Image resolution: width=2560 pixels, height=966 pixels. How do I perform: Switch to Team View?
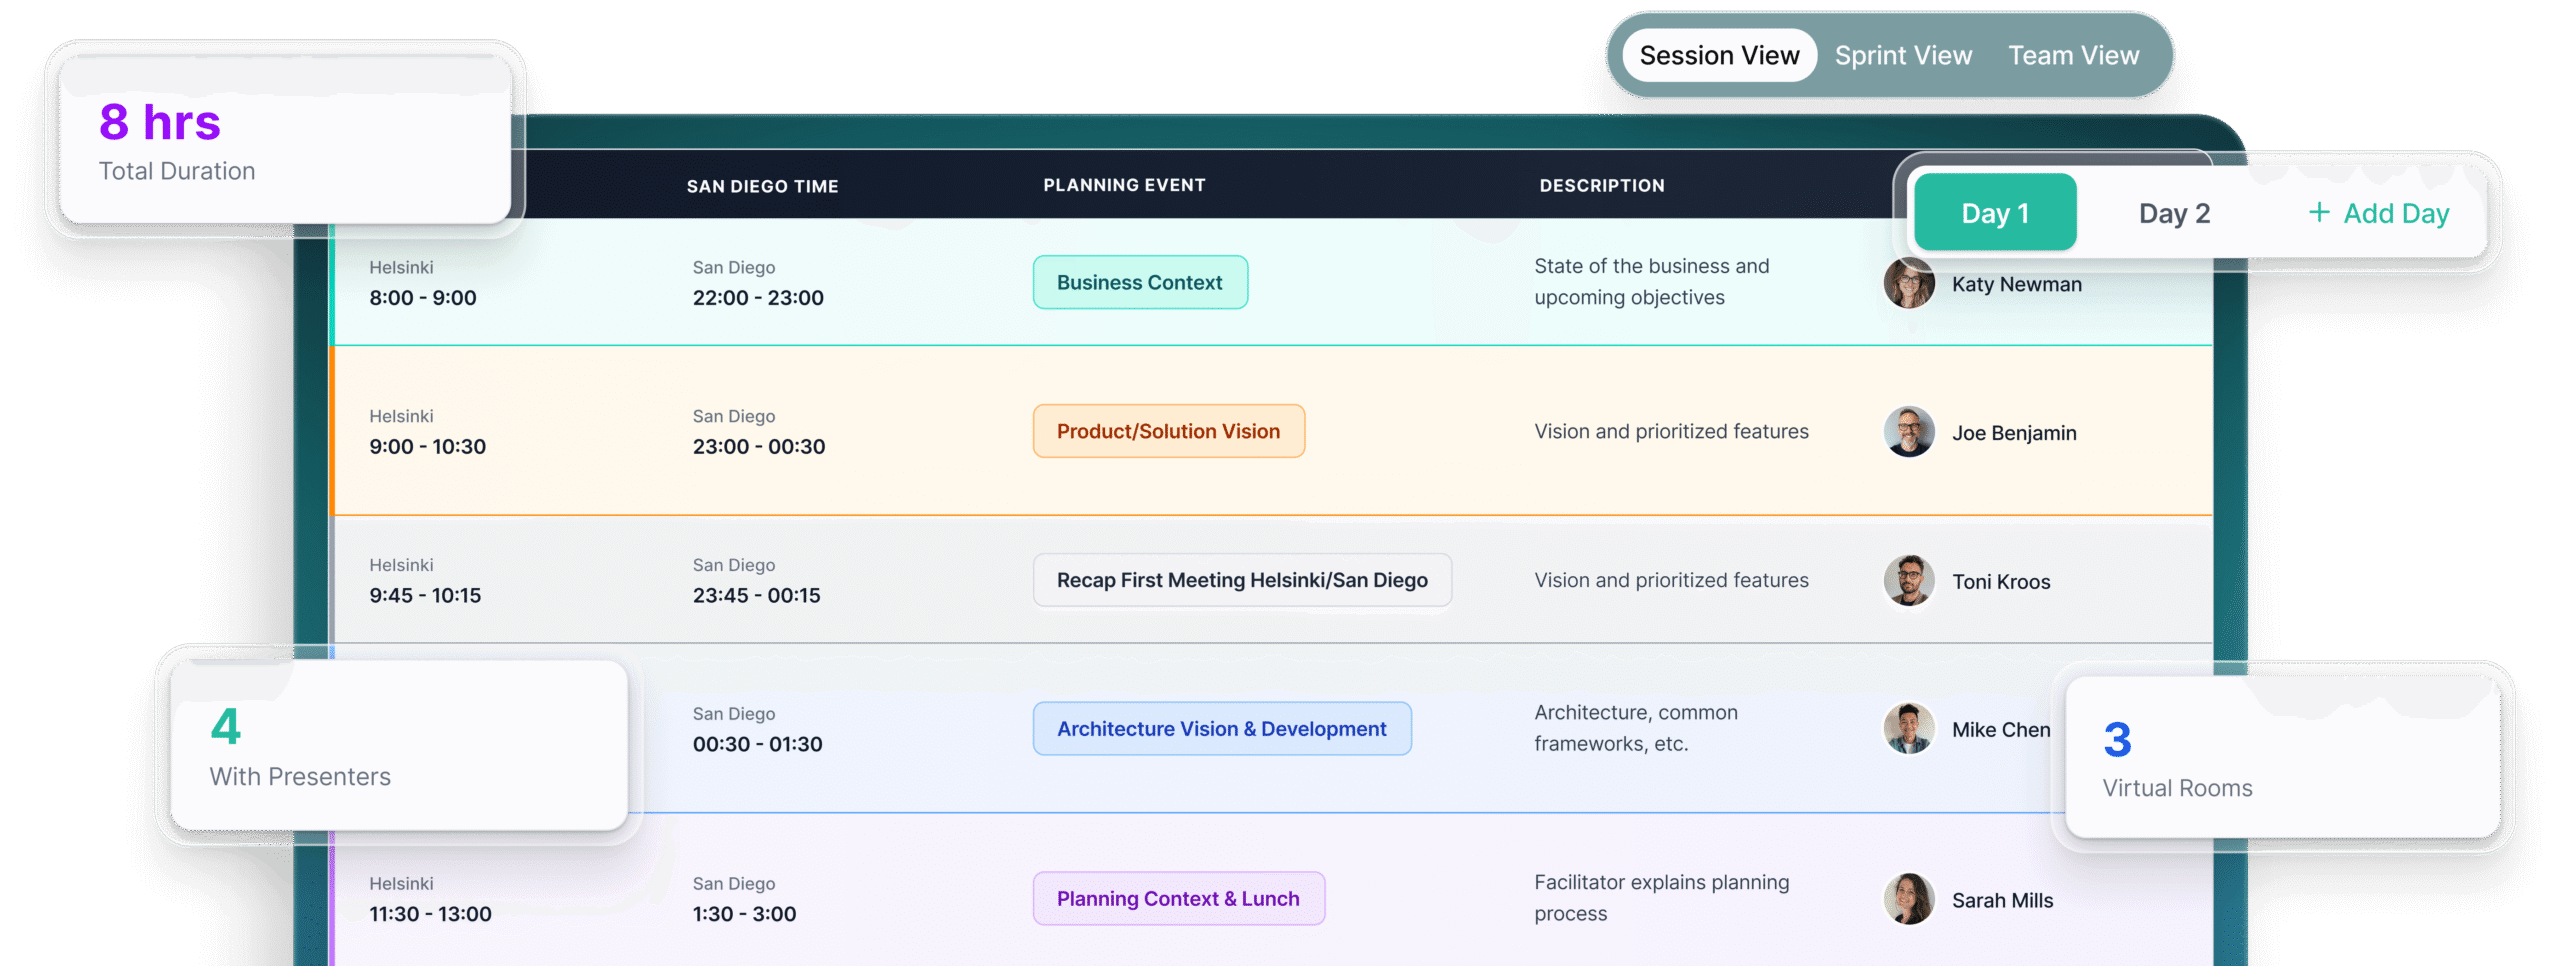2073,56
